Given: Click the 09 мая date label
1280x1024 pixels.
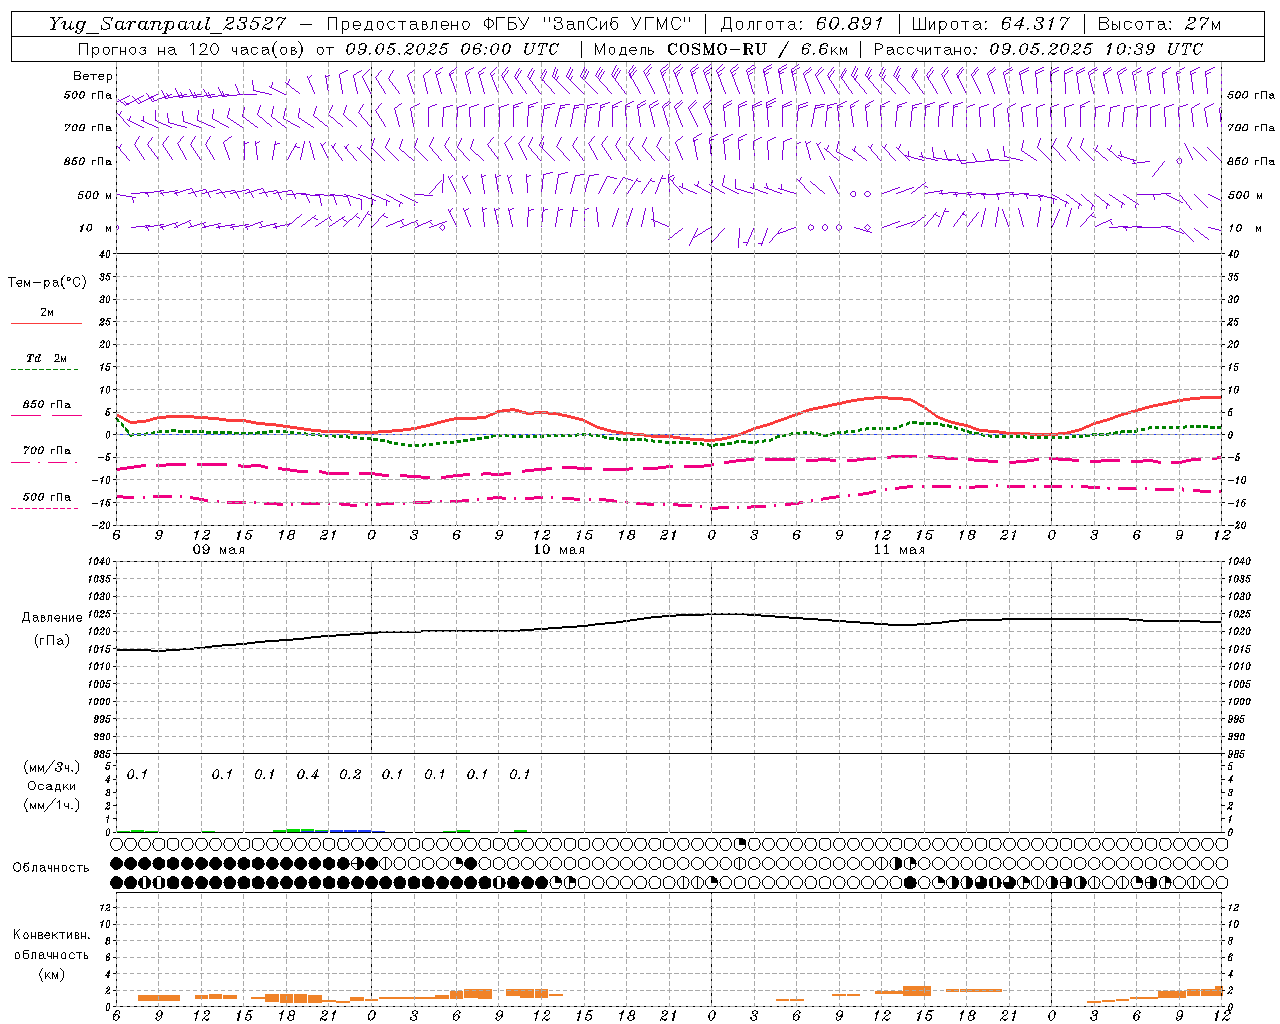Looking at the screenshot, I should (x=219, y=550).
